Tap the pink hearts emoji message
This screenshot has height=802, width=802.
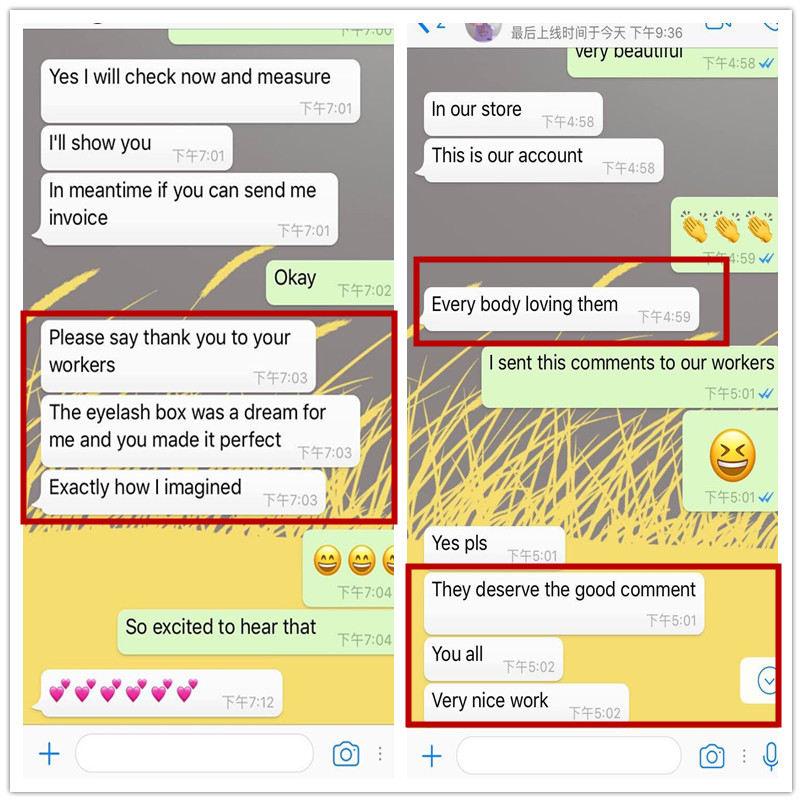[x=161, y=693]
